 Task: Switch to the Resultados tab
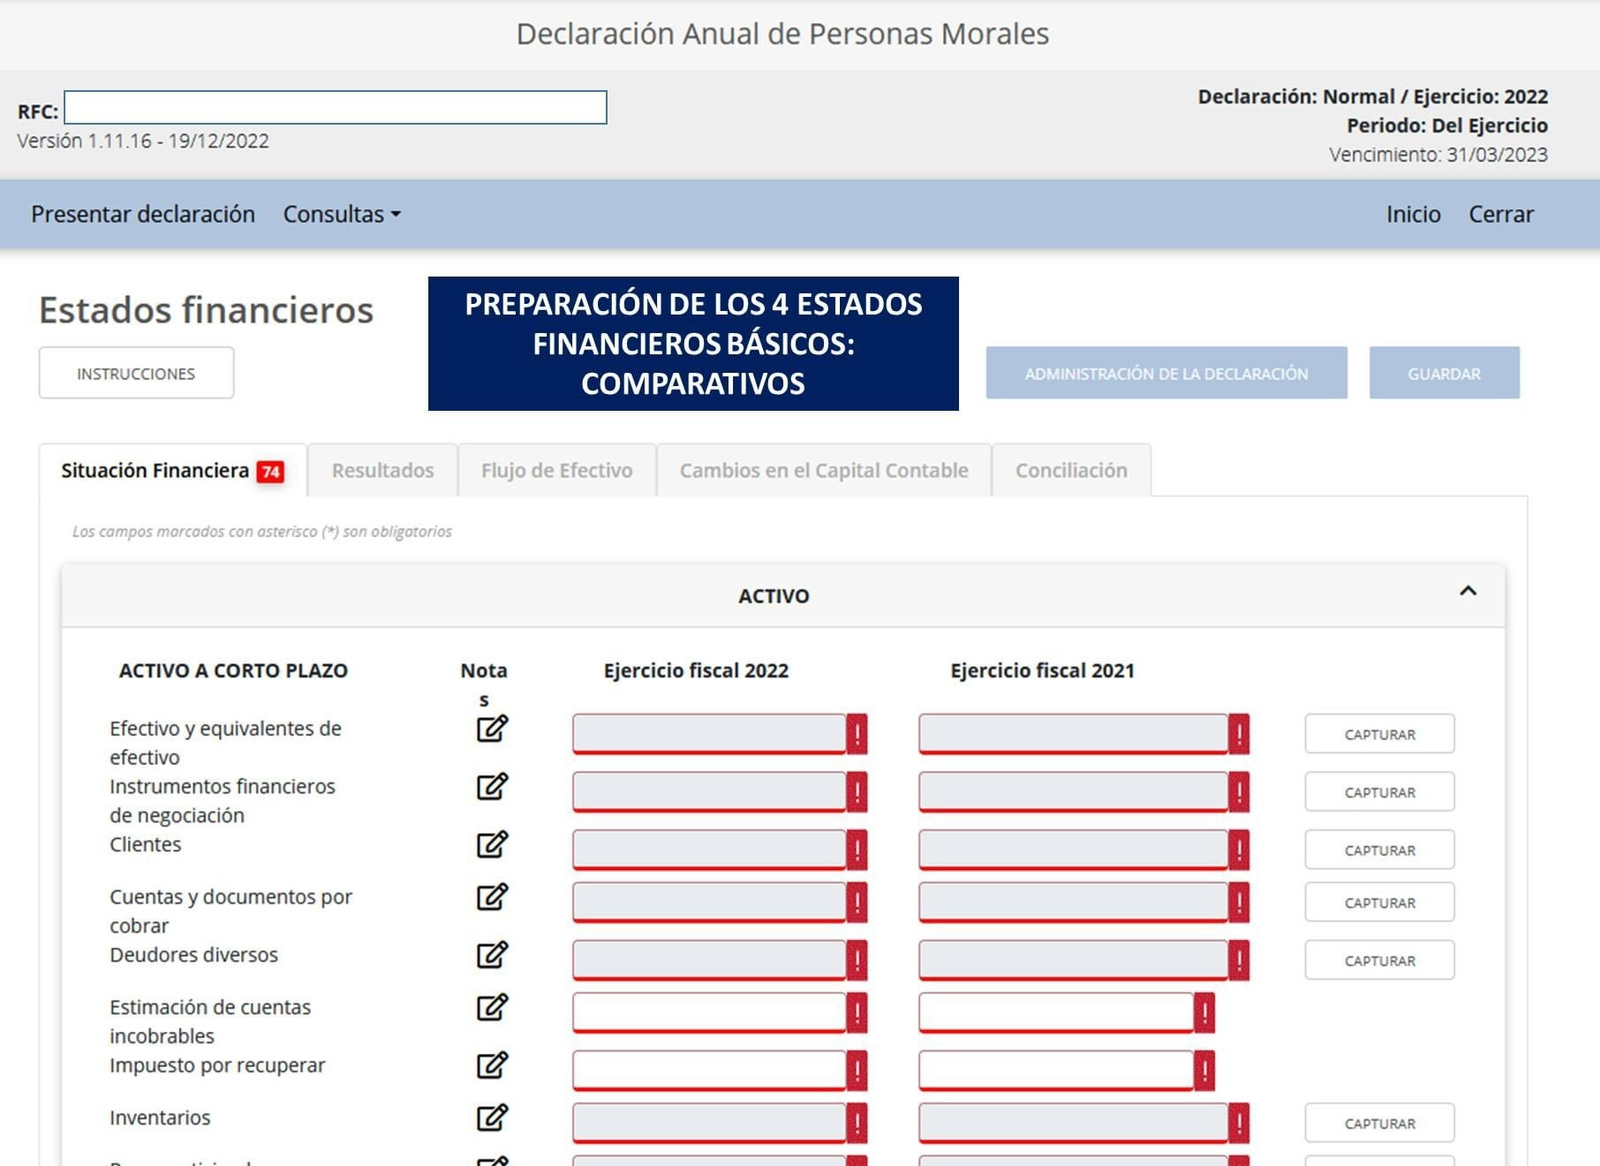click(383, 470)
